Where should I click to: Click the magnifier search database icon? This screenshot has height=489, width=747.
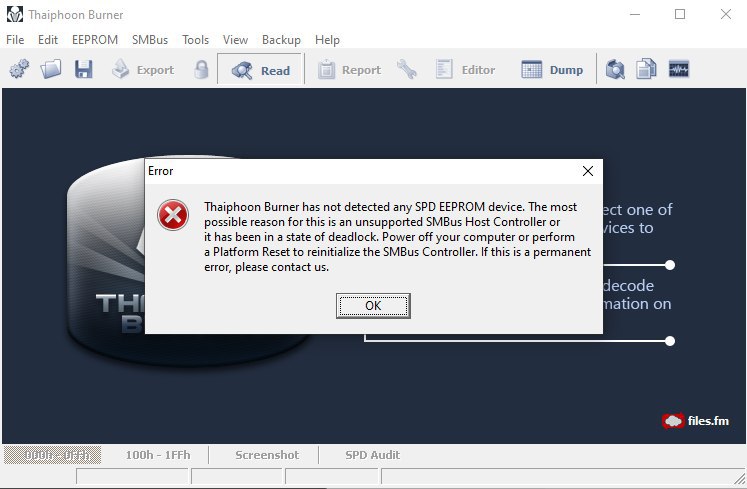(x=615, y=70)
